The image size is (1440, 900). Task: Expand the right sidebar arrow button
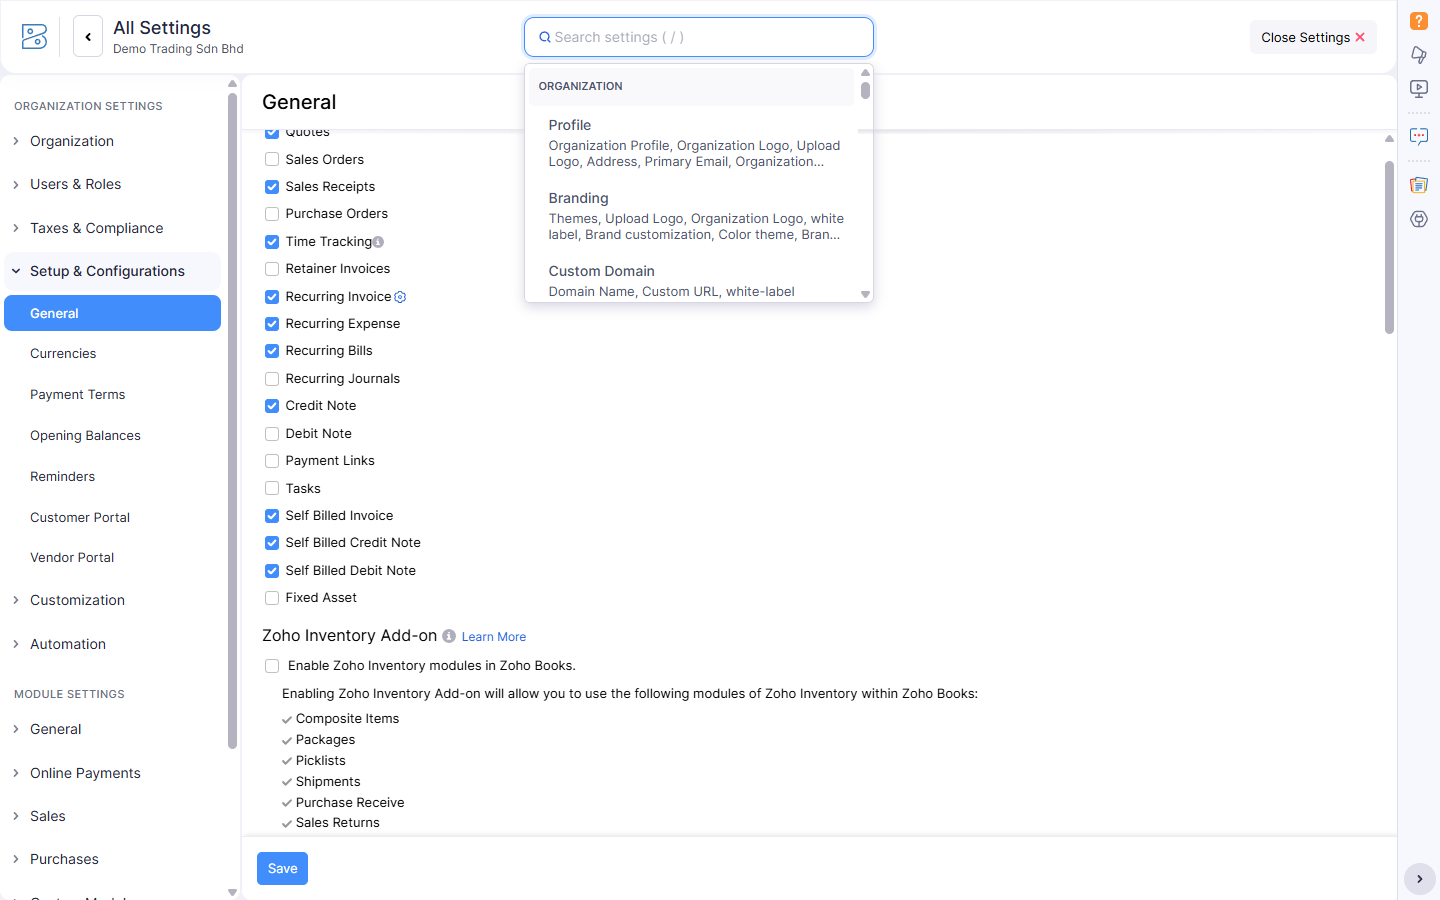(x=1419, y=879)
